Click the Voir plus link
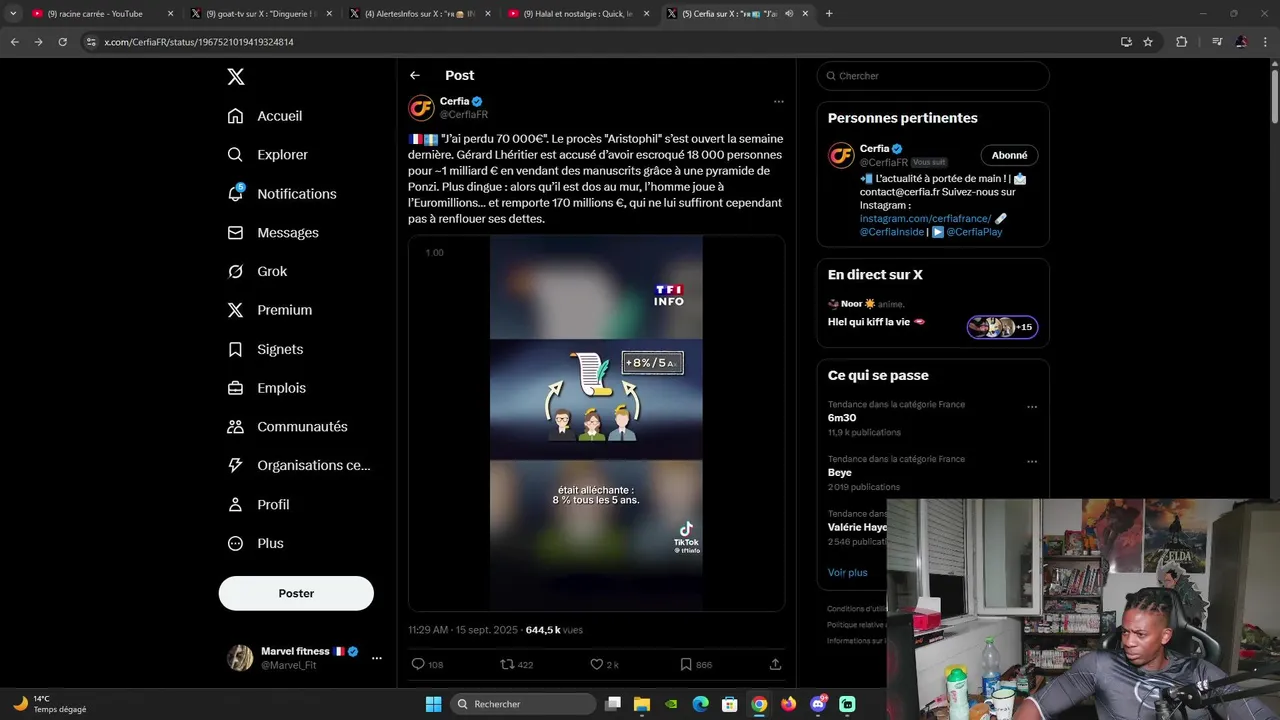 pyautogui.click(x=848, y=572)
